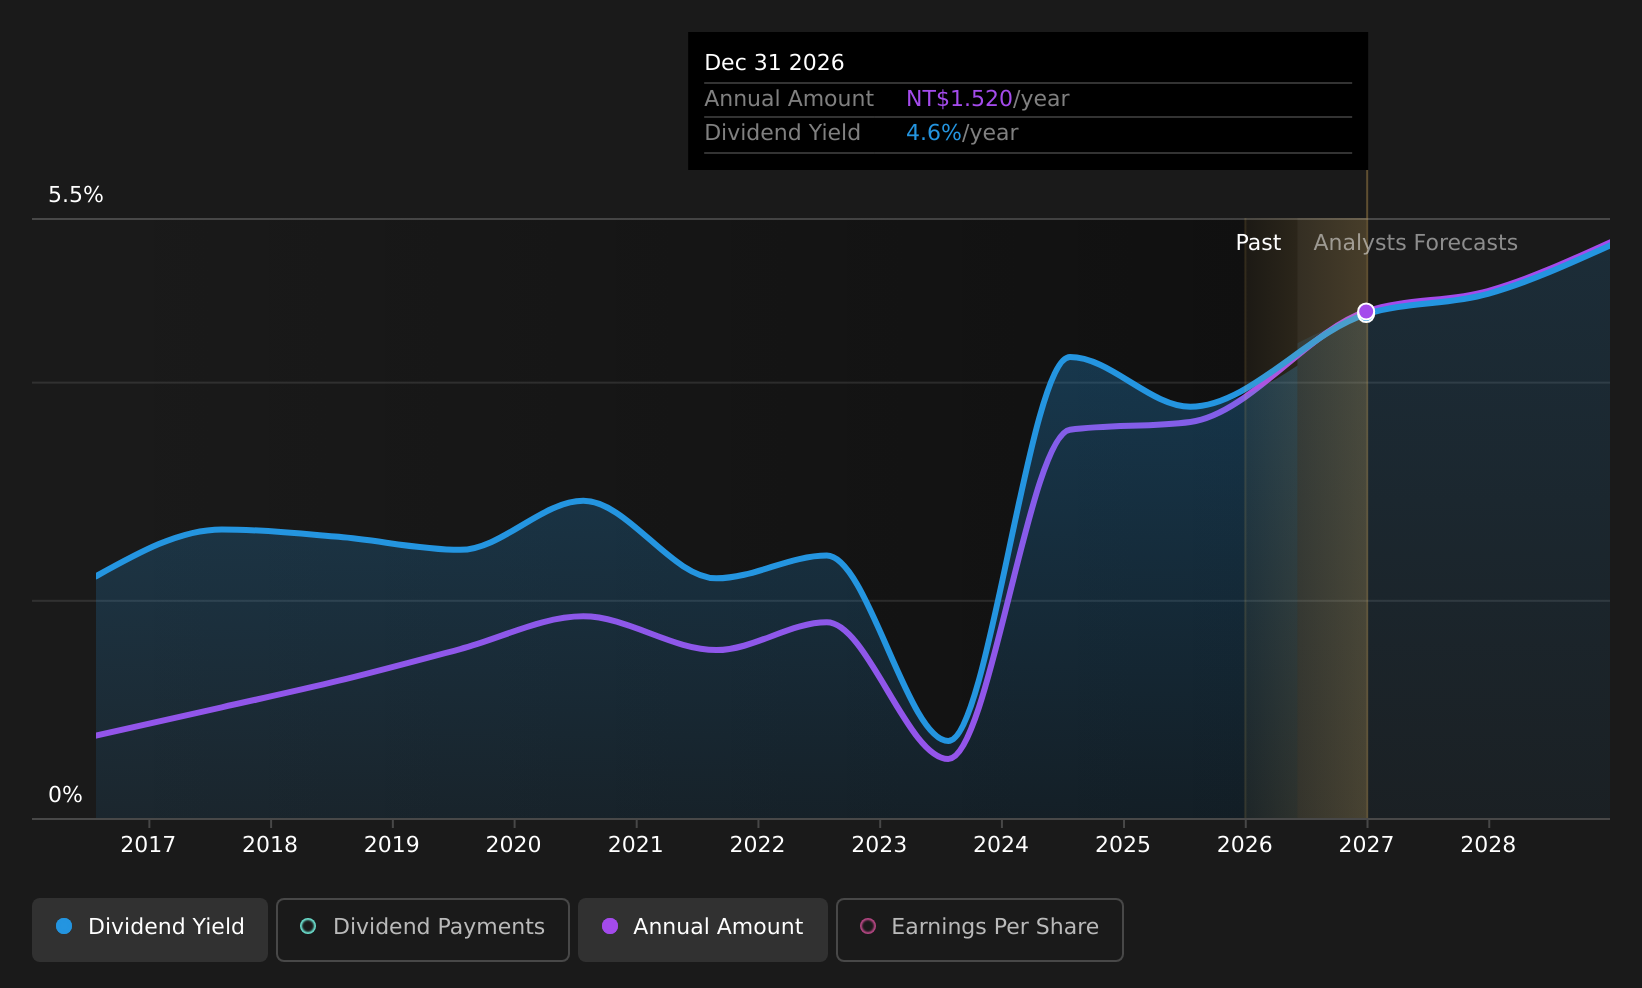Image resolution: width=1642 pixels, height=988 pixels.
Task: Toggle the Dividend Yield legend series
Action: pos(150,929)
